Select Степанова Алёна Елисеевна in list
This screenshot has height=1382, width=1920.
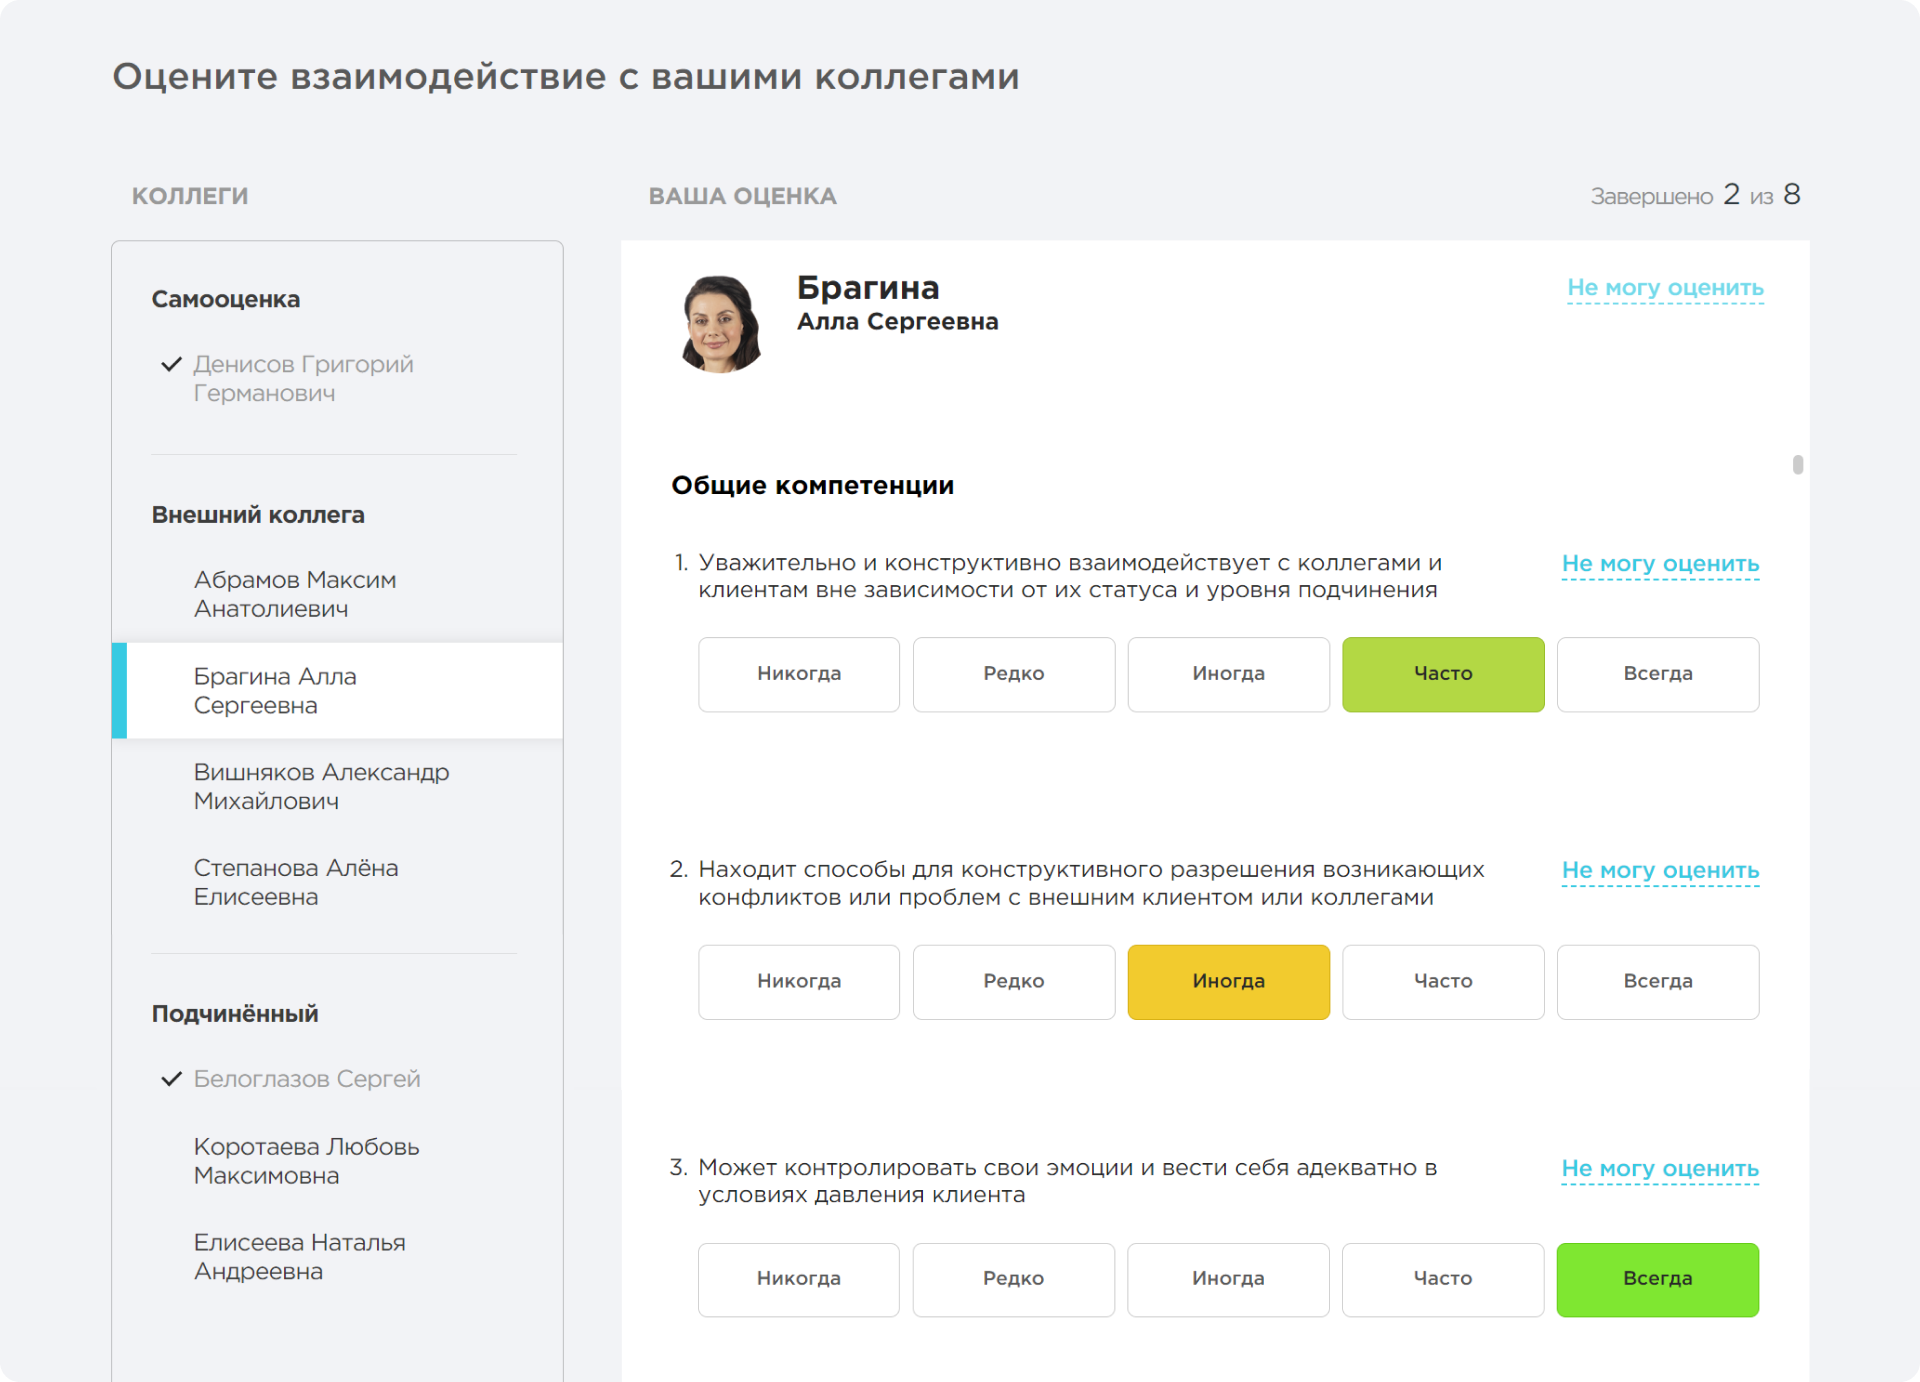pyautogui.click(x=296, y=882)
